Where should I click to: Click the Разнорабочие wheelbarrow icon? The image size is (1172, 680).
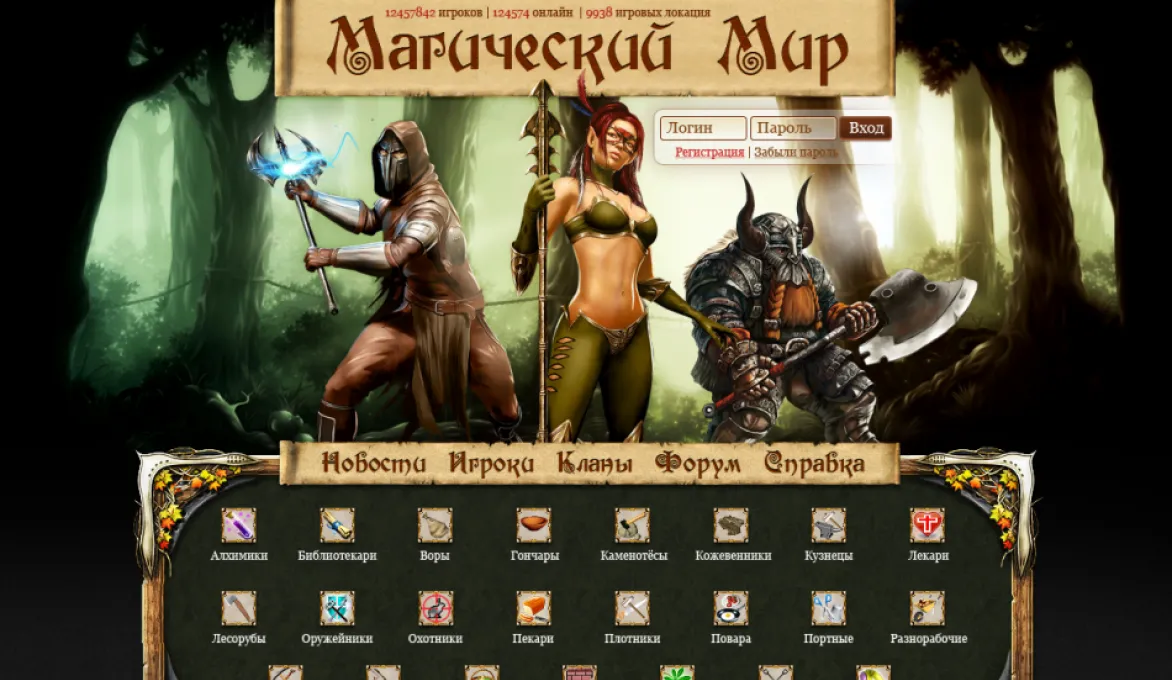click(927, 608)
